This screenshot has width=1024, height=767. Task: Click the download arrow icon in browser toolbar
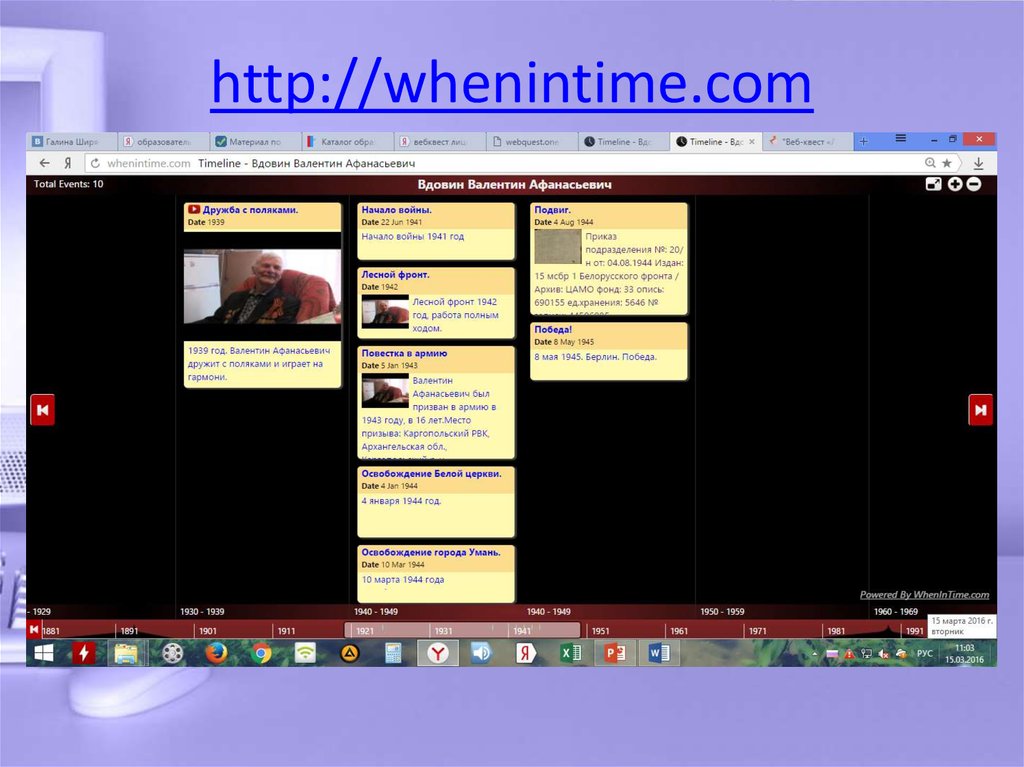click(x=978, y=163)
